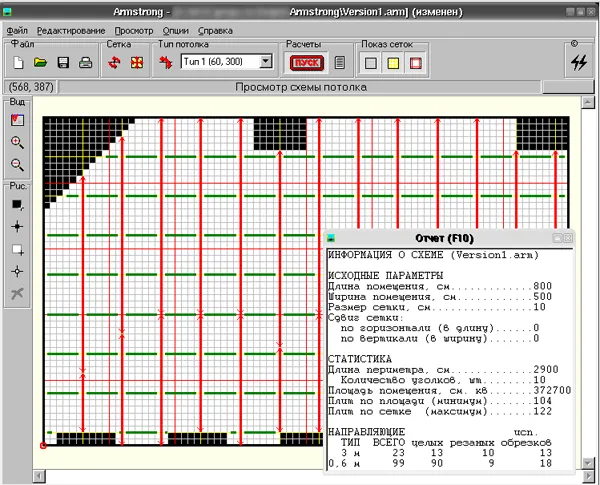Click report line Плит по площади (минимум) 104
The height and width of the screenshot is (485, 600).
coord(440,401)
